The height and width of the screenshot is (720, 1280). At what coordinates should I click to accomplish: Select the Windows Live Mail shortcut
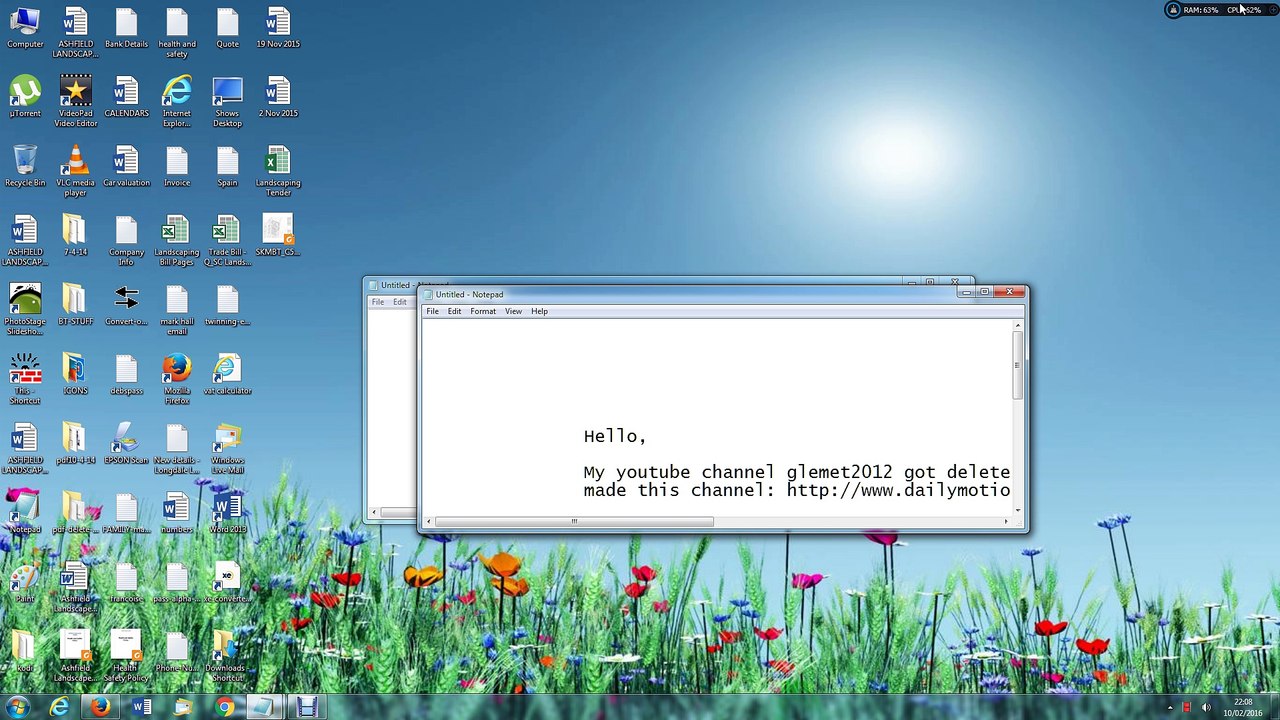coord(227,449)
